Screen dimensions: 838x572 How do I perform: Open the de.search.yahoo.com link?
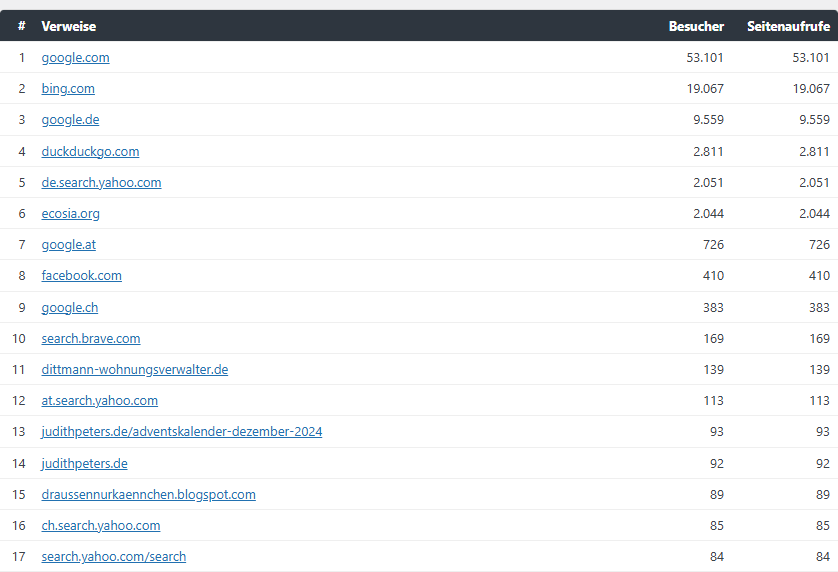(x=102, y=183)
